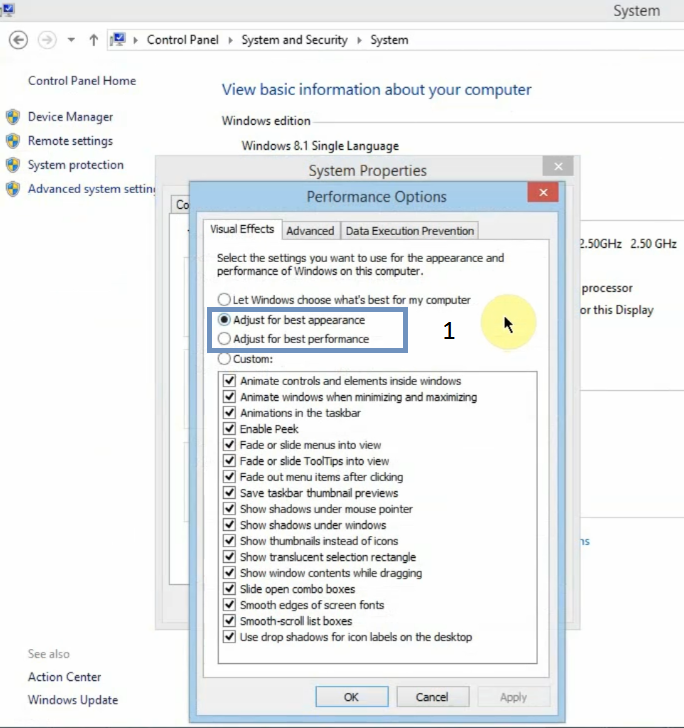Toggle Fade or slide ToolTips into view
This screenshot has width=684, height=728.
coord(229,461)
